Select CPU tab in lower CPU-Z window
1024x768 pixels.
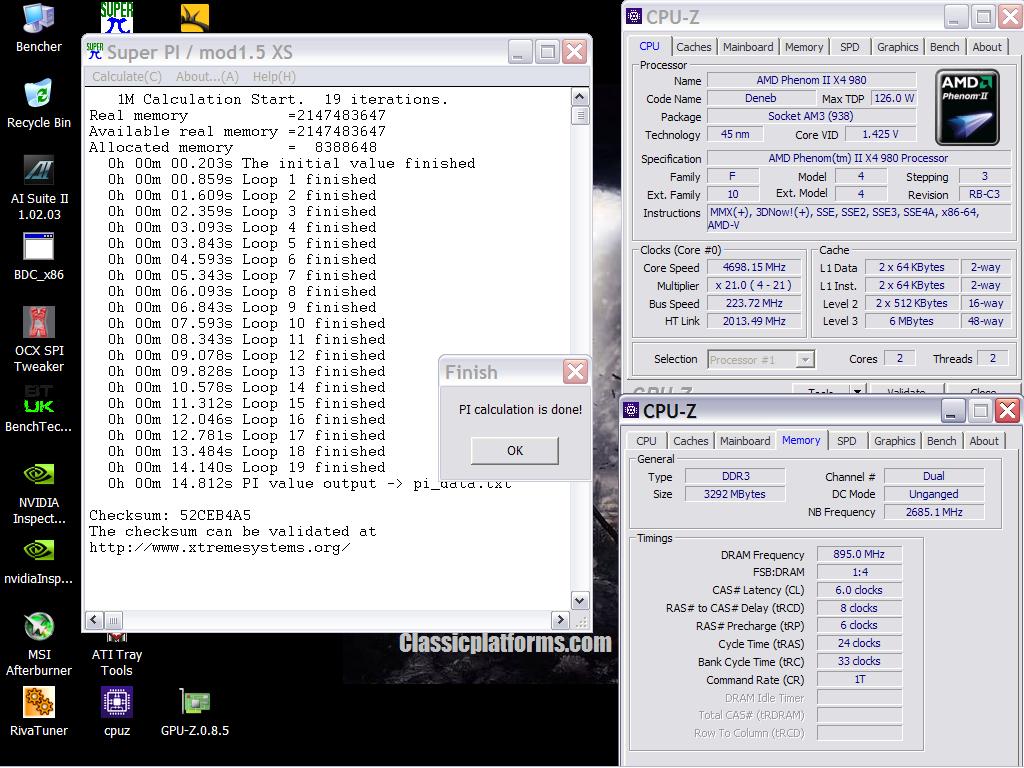646,441
